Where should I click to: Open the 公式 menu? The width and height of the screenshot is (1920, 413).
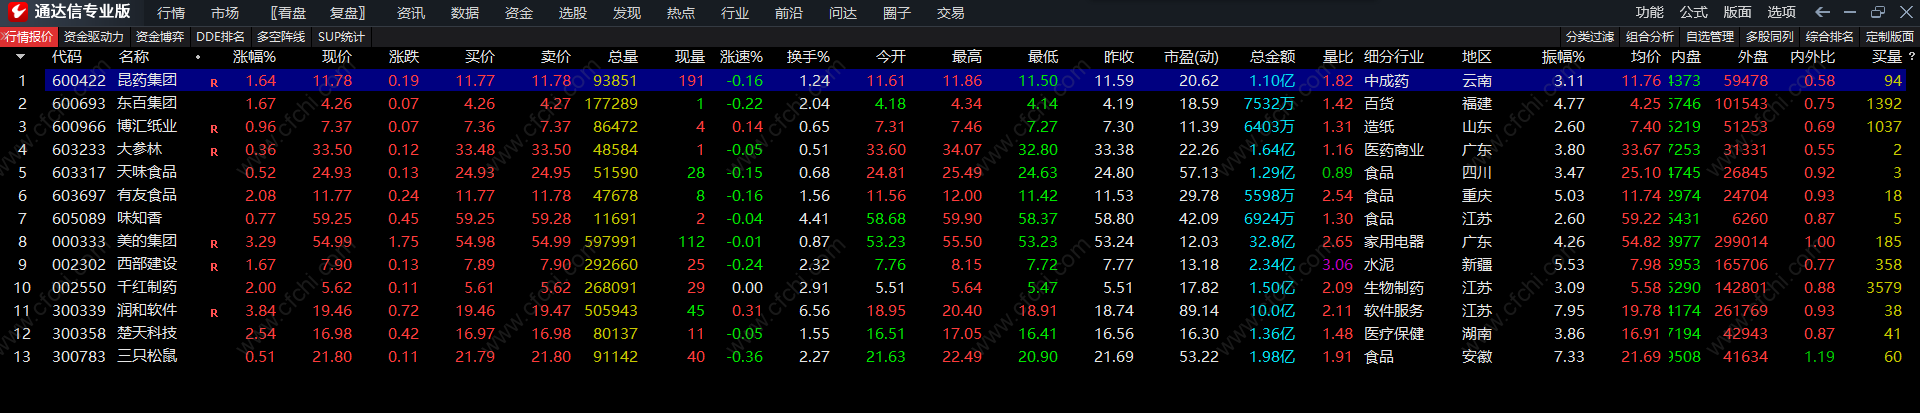pyautogui.click(x=1694, y=12)
